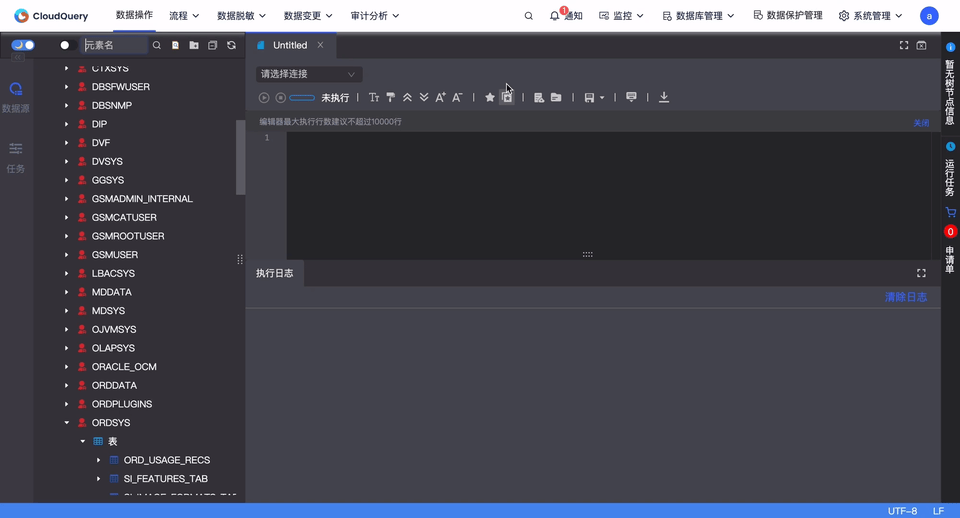Expand the ORD_USAGE_RECS table
Image resolution: width=960 pixels, height=518 pixels.
99,460
